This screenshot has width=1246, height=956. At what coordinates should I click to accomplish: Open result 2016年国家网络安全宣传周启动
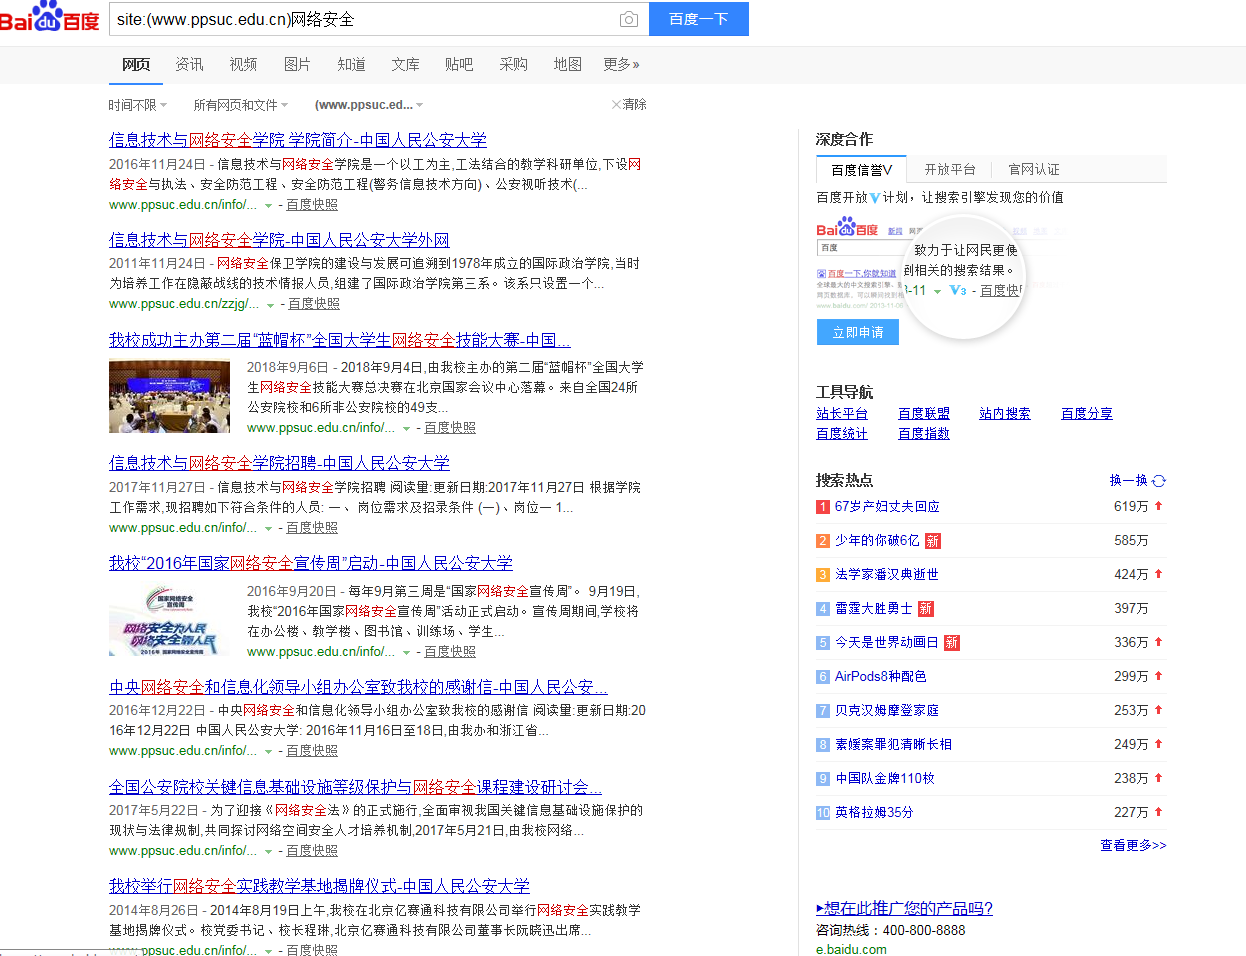click(x=311, y=563)
